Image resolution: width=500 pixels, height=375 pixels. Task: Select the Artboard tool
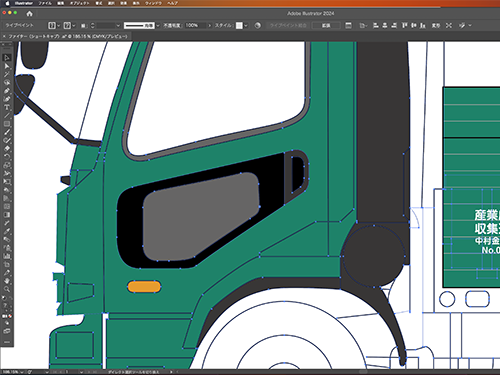point(7,264)
